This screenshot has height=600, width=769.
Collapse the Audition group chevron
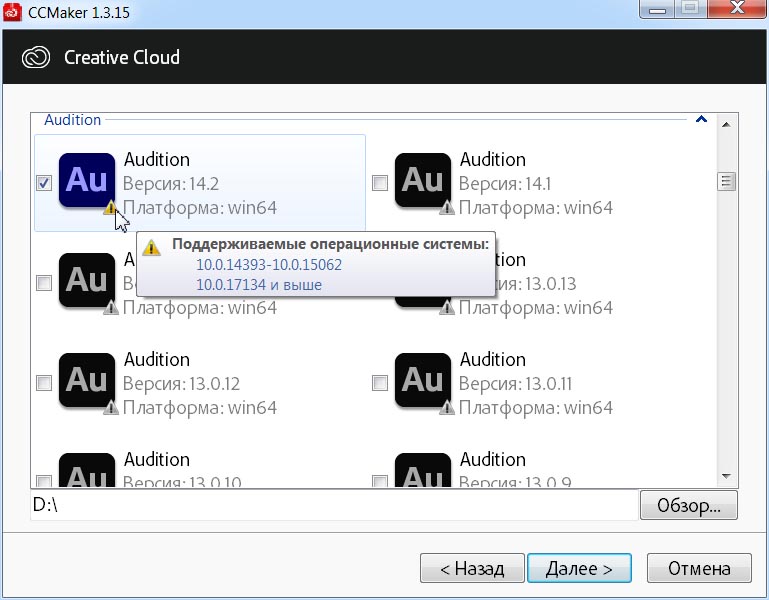(x=701, y=119)
